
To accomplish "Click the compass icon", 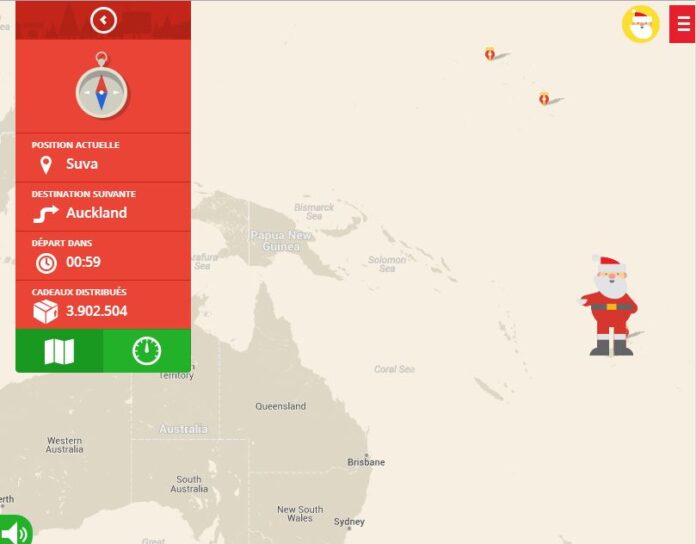I will coord(102,85).
